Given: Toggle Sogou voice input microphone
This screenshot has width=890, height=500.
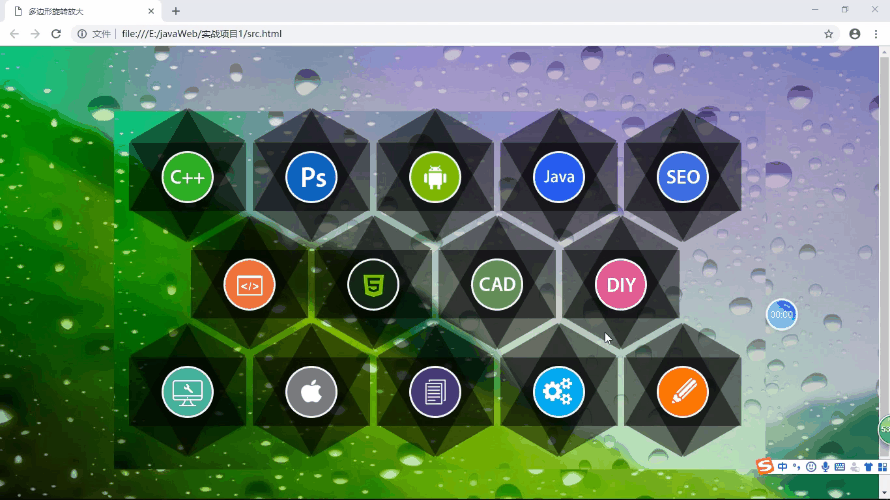Looking at the screenshot, I should (825, 467).
